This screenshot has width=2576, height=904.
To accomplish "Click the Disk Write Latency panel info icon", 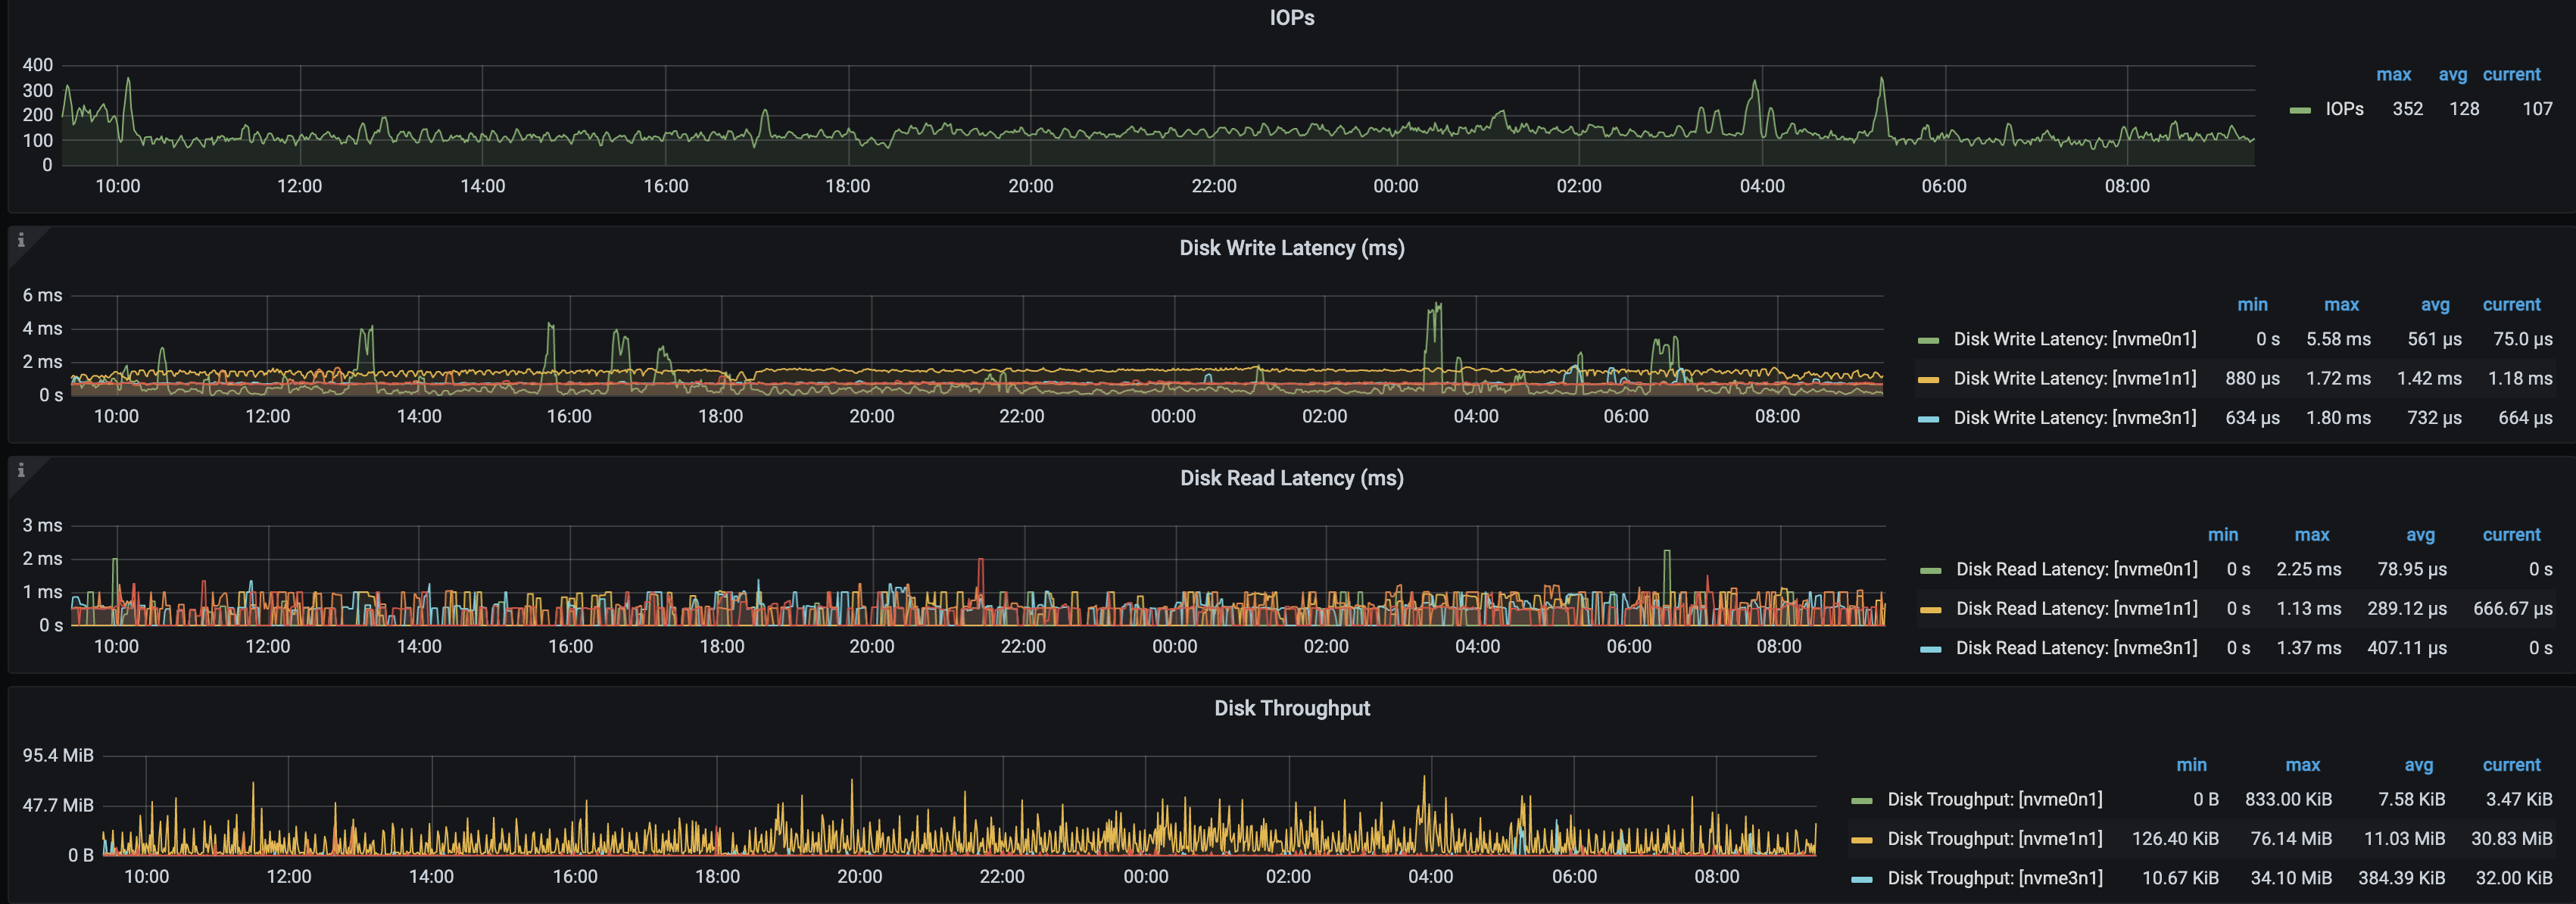I will pos(21,240).
